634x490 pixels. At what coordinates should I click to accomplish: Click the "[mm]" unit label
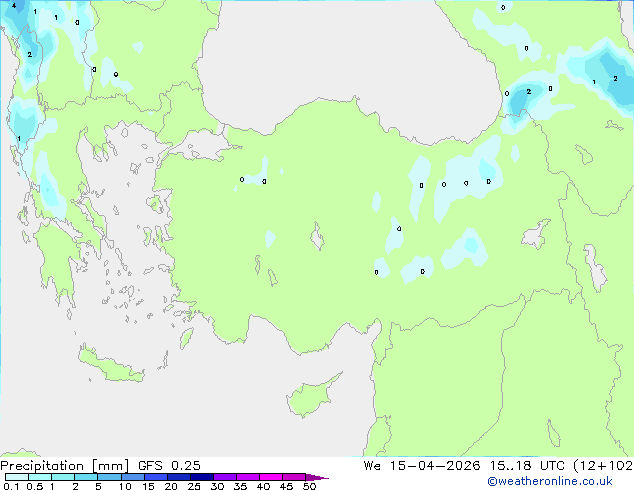(x=111, y=466)
